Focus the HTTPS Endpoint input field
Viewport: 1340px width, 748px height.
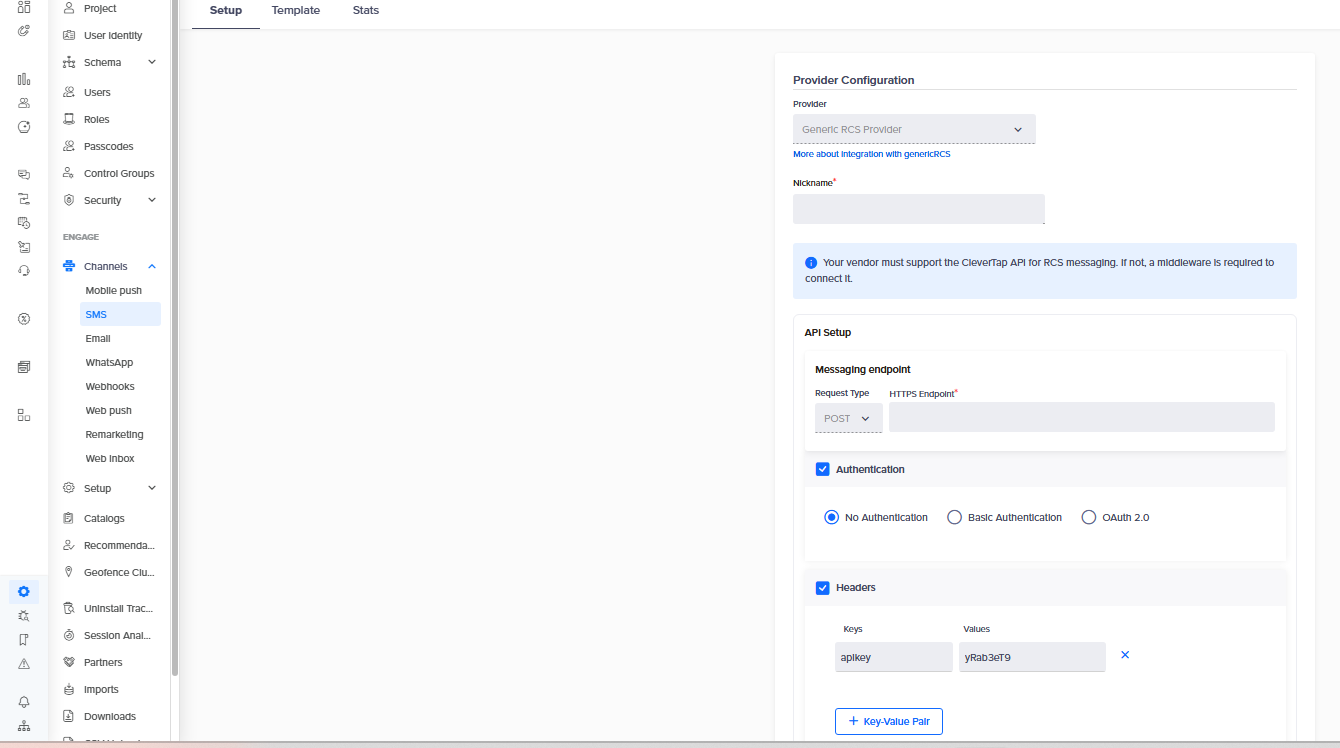pos(1082,417)
